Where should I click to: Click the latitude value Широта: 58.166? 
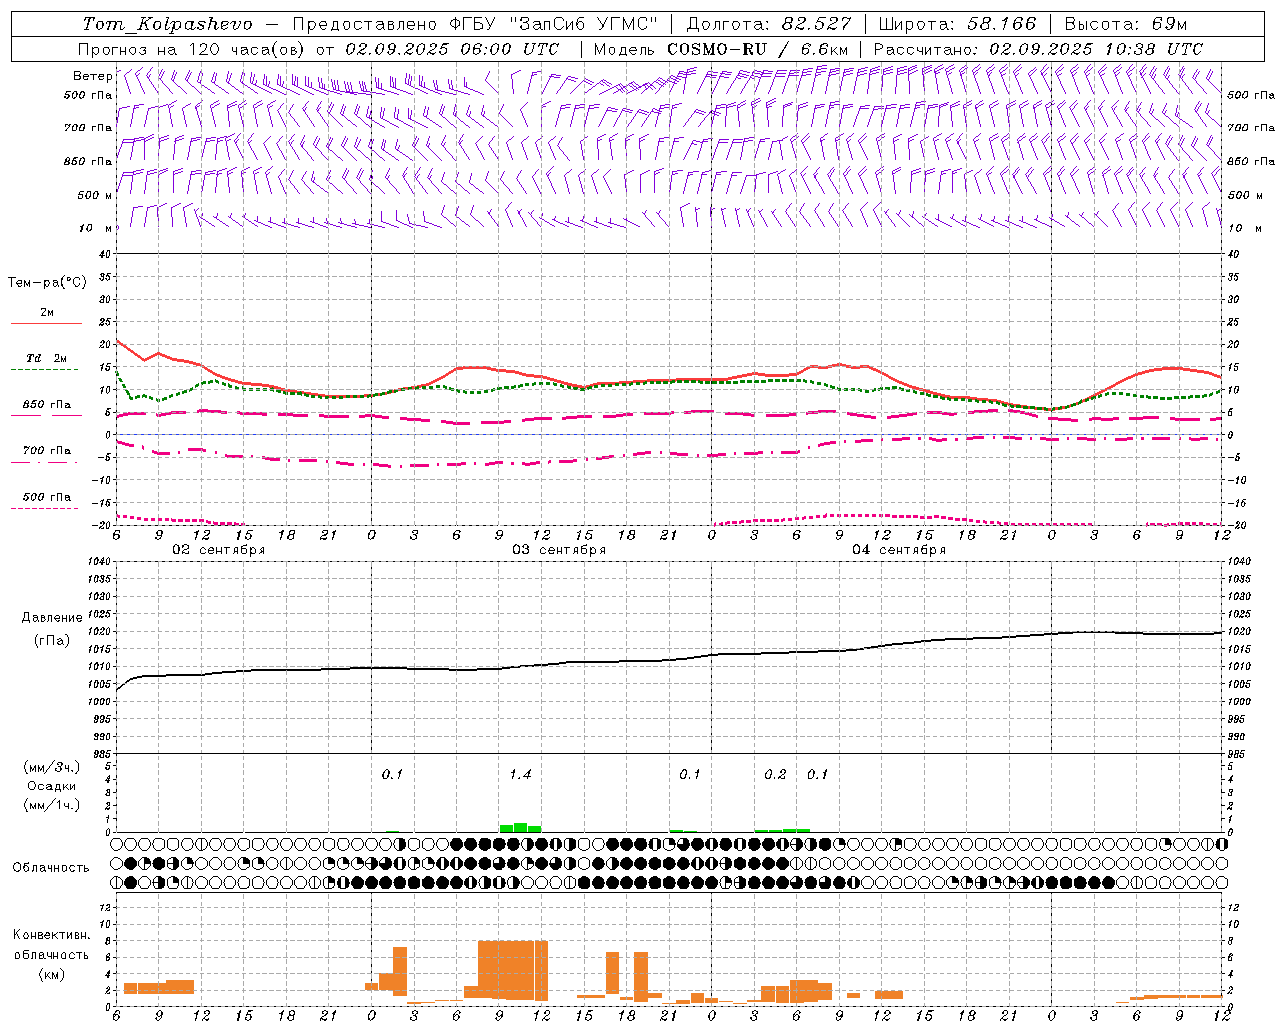tap(958, 24)
